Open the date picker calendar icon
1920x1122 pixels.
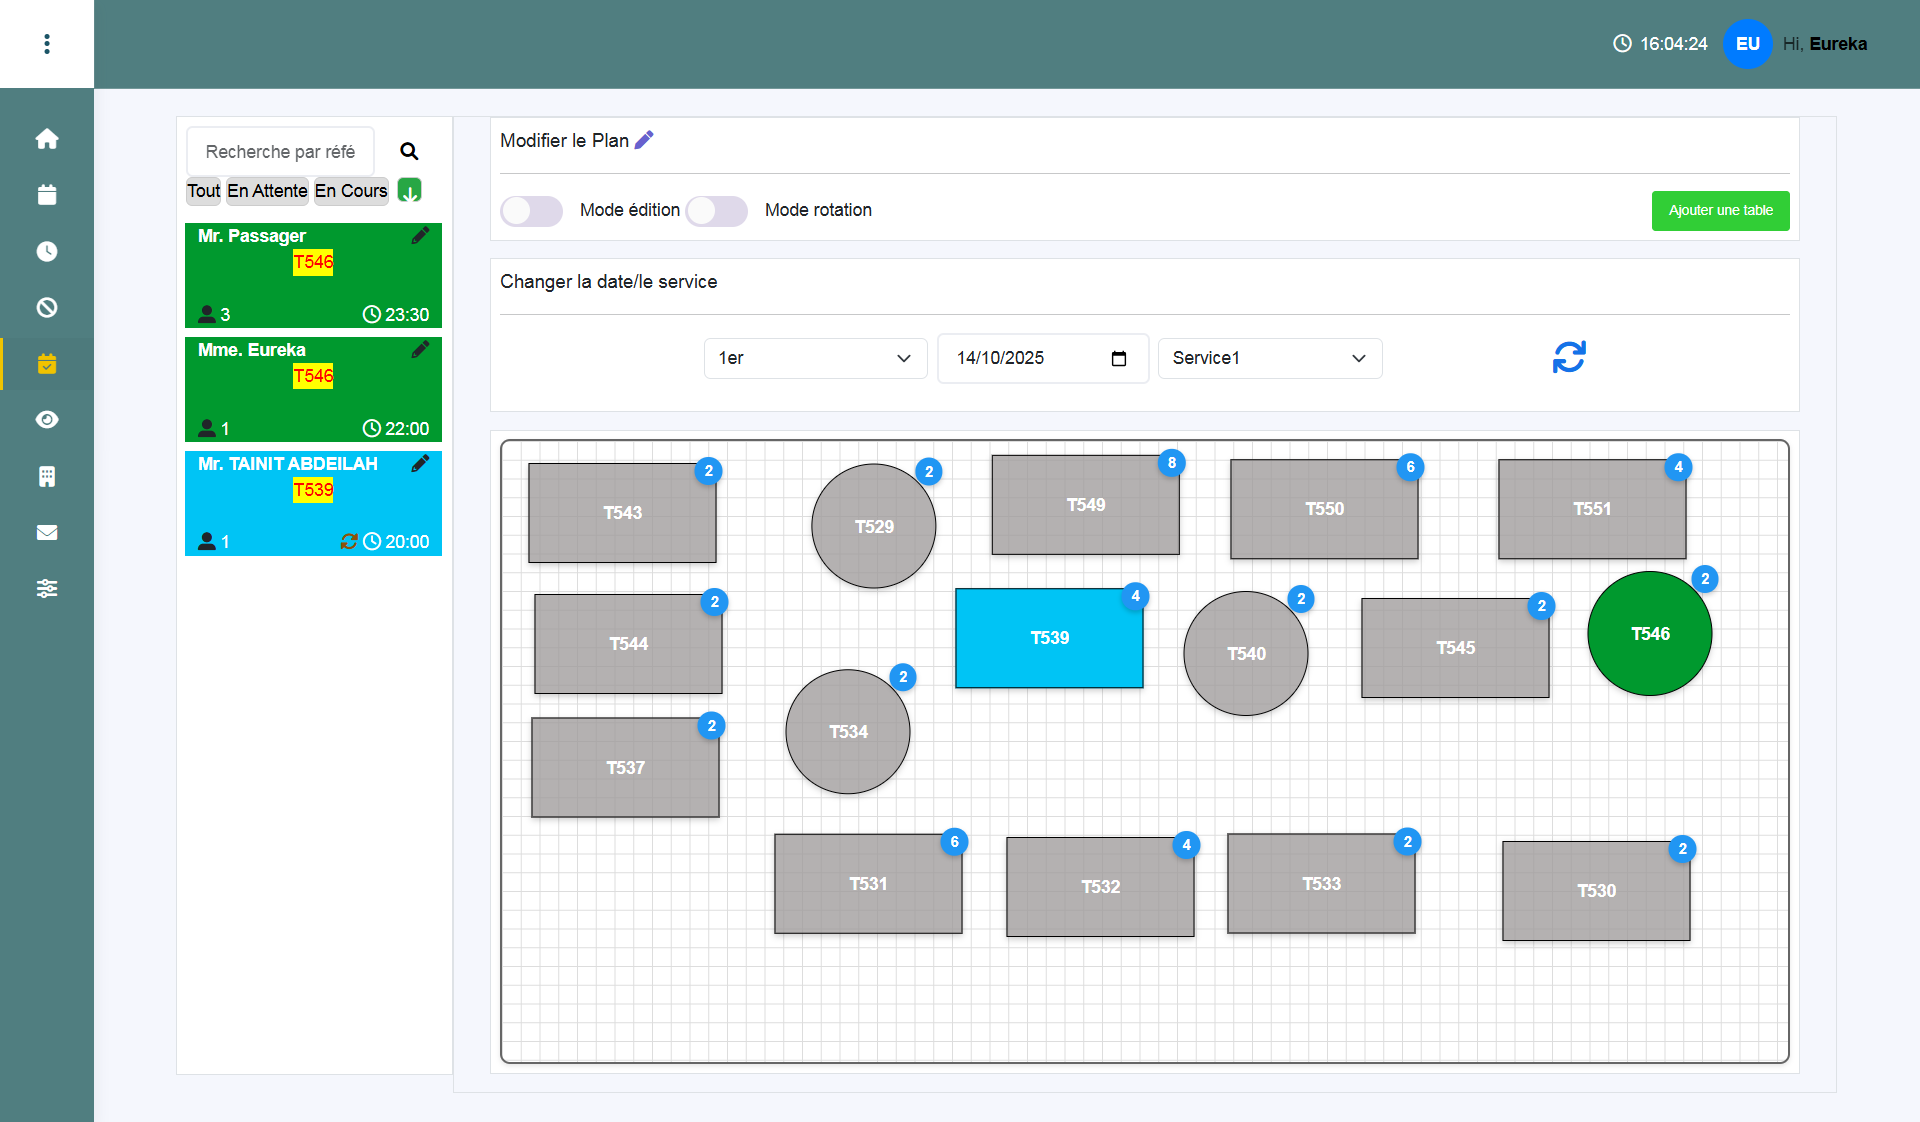(x=1119, y=358)
